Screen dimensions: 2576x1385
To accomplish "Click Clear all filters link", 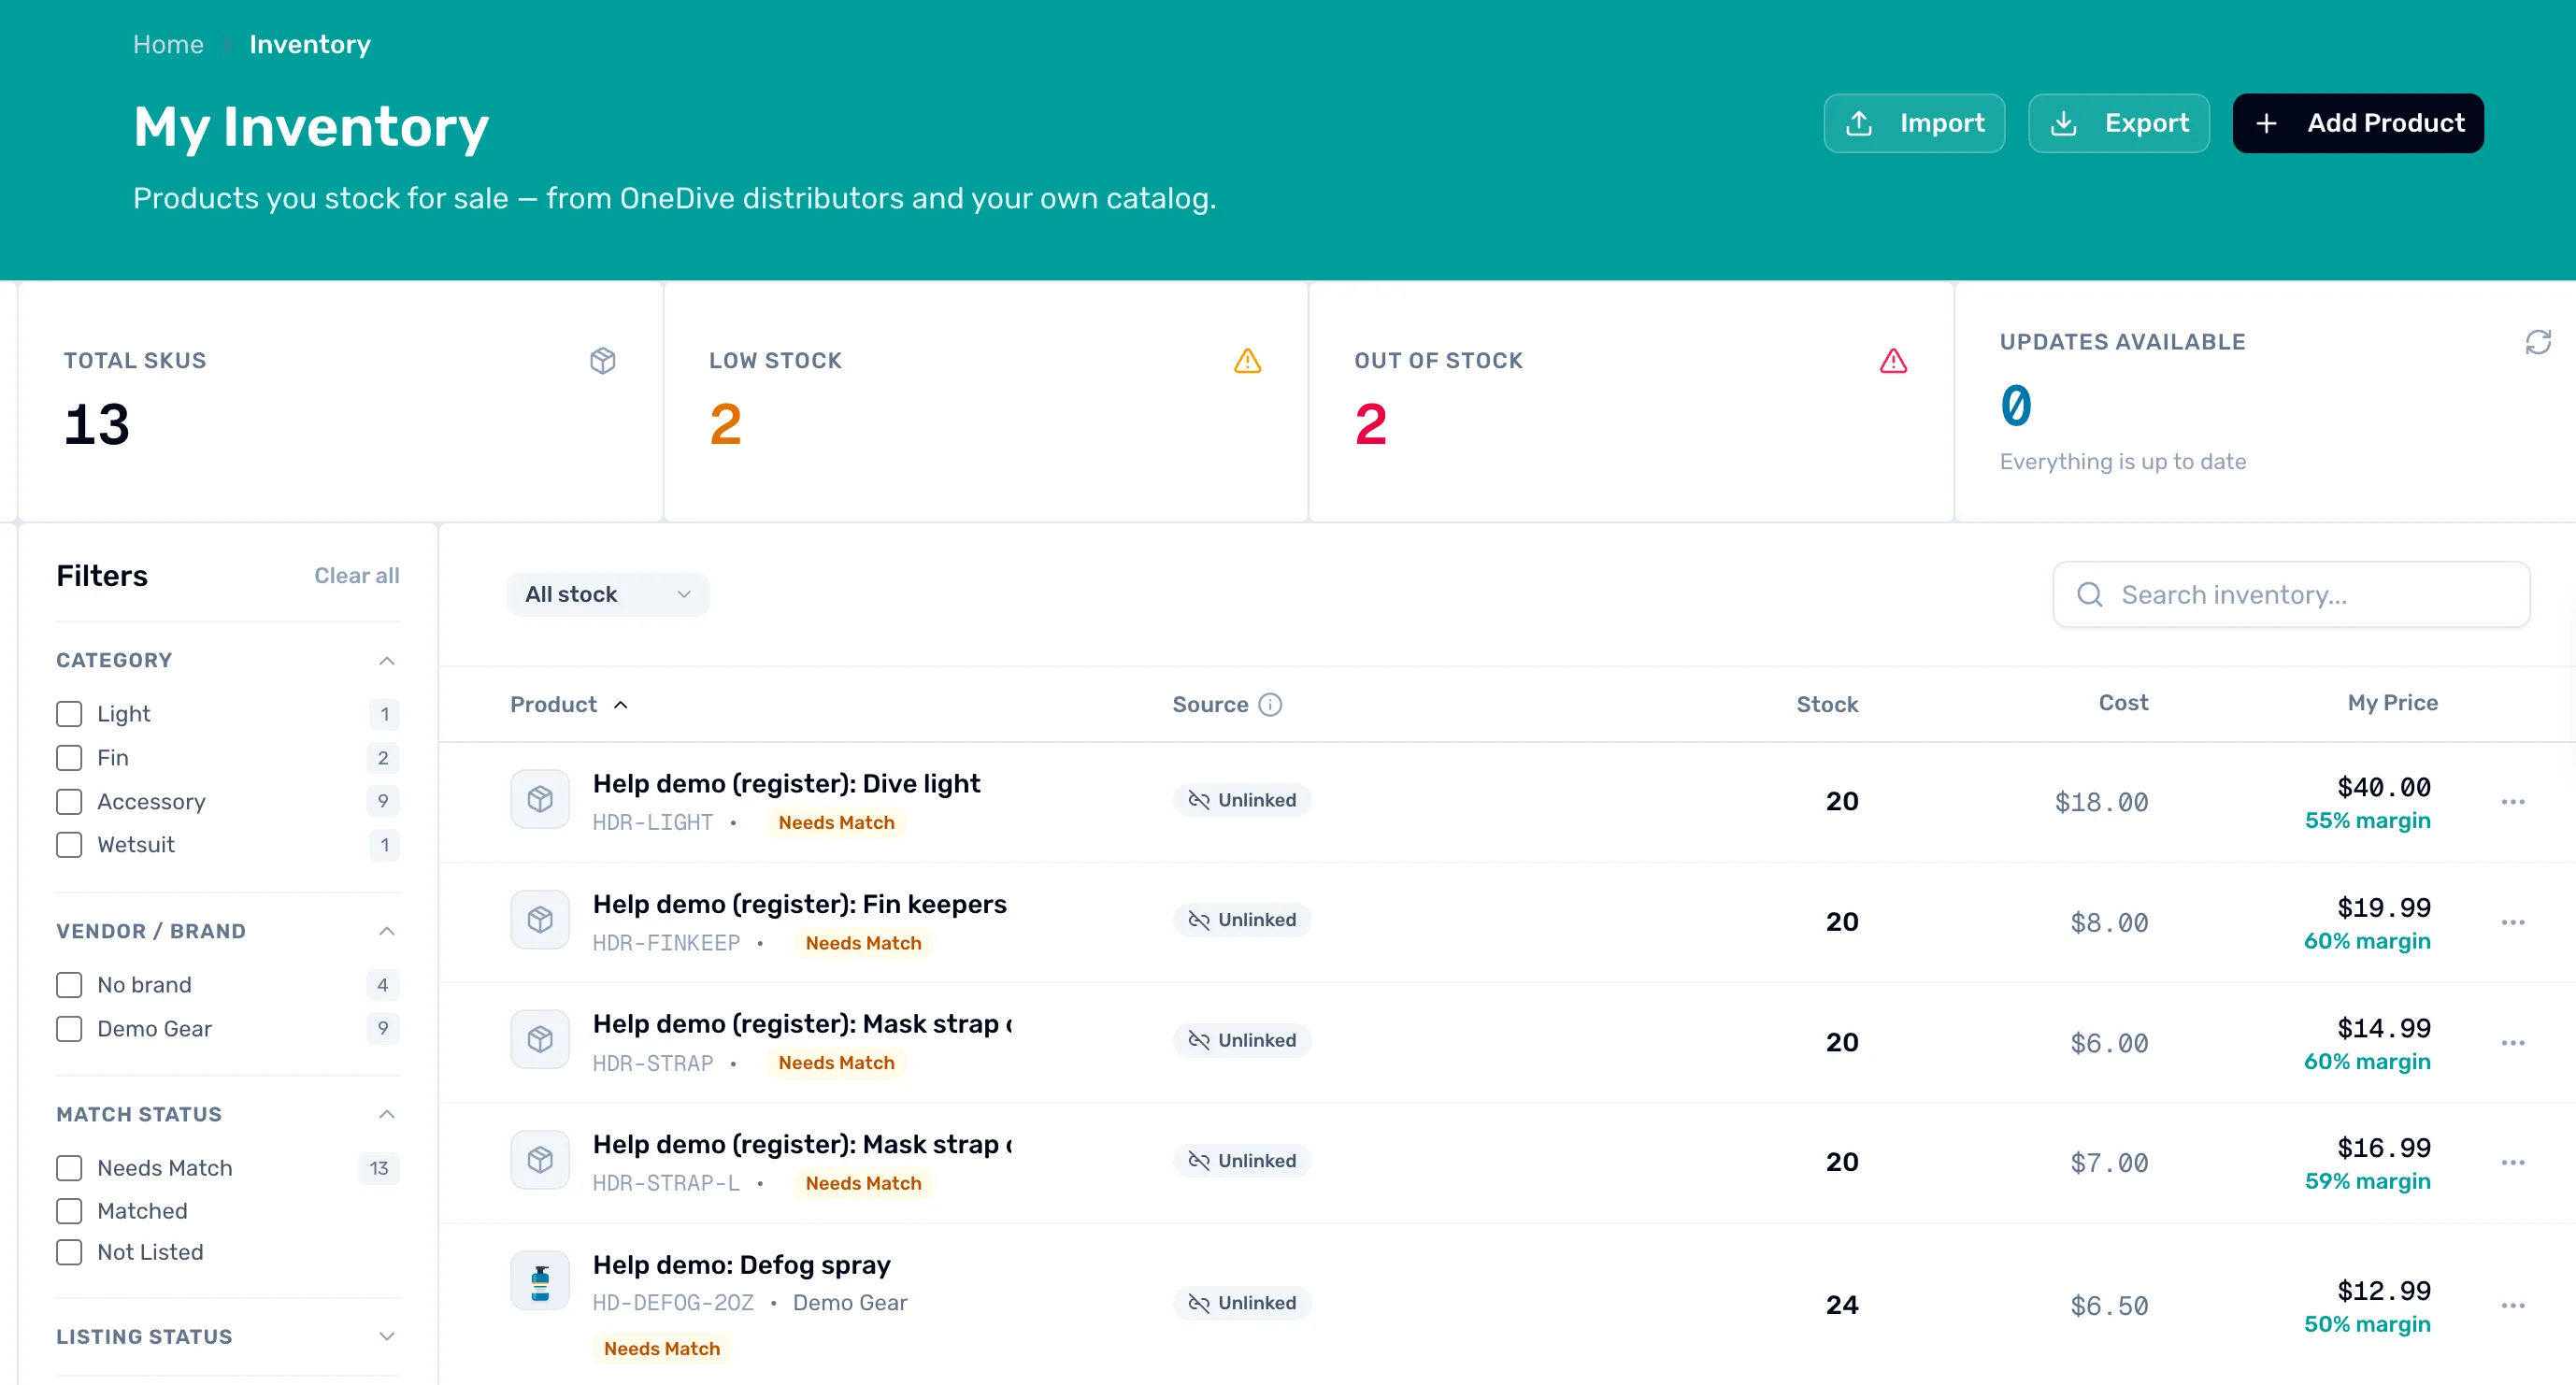I will tap(357, 576).
